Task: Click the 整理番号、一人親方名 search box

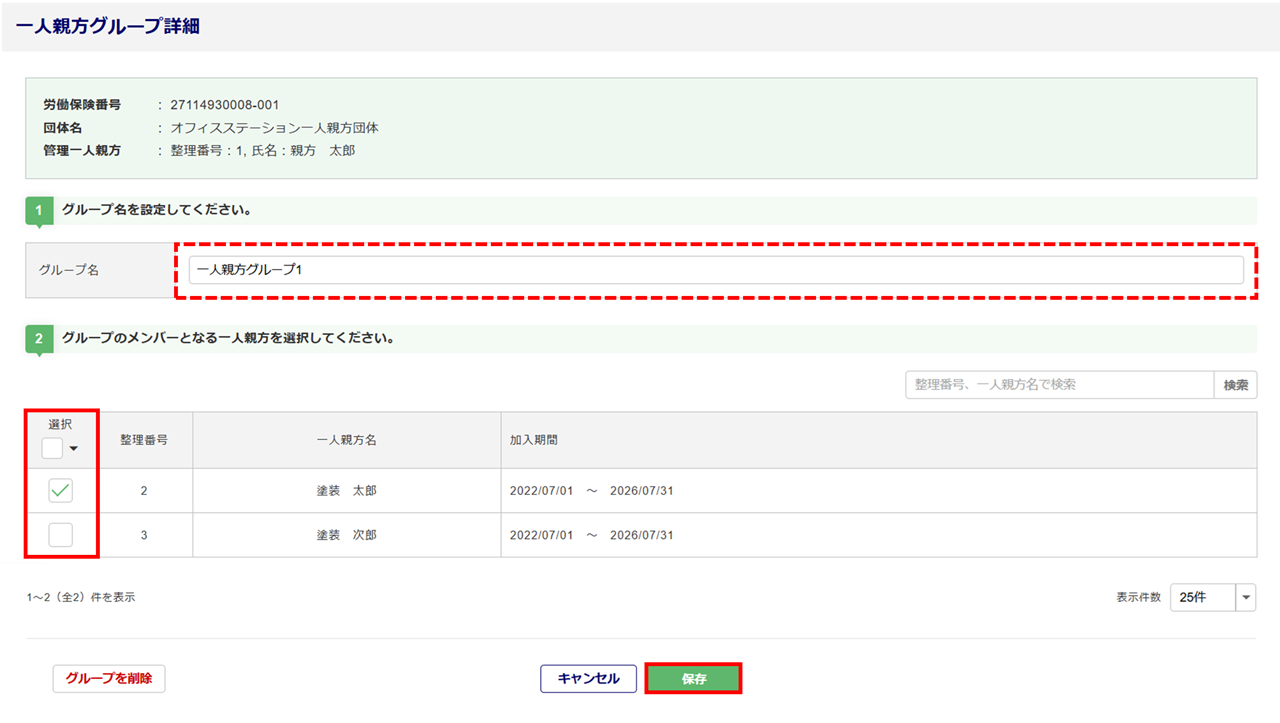Action: pos(1058,385)
